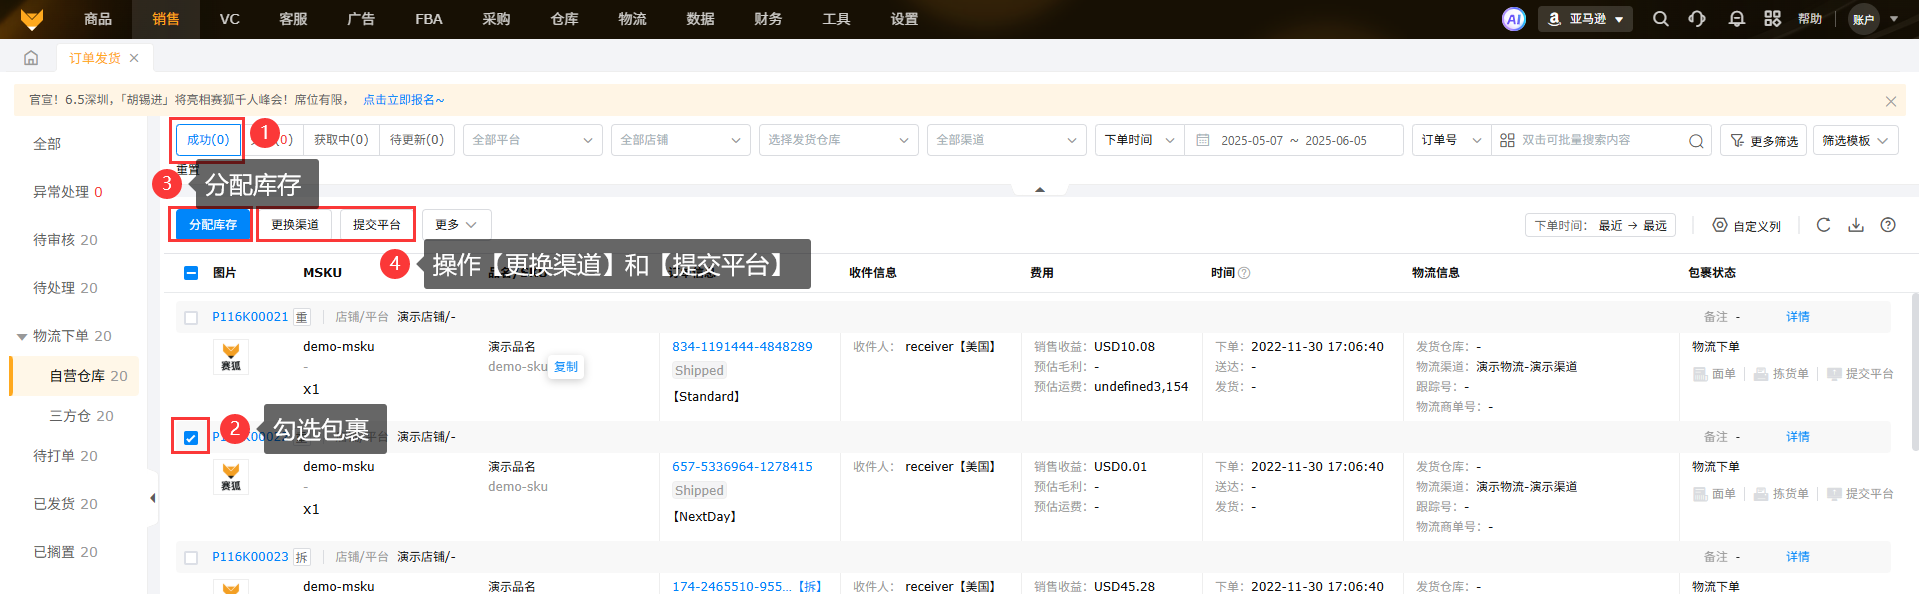Open the notifications bell icon
The height and width of the screenshot is (594, 1919).
(1737, 19)
